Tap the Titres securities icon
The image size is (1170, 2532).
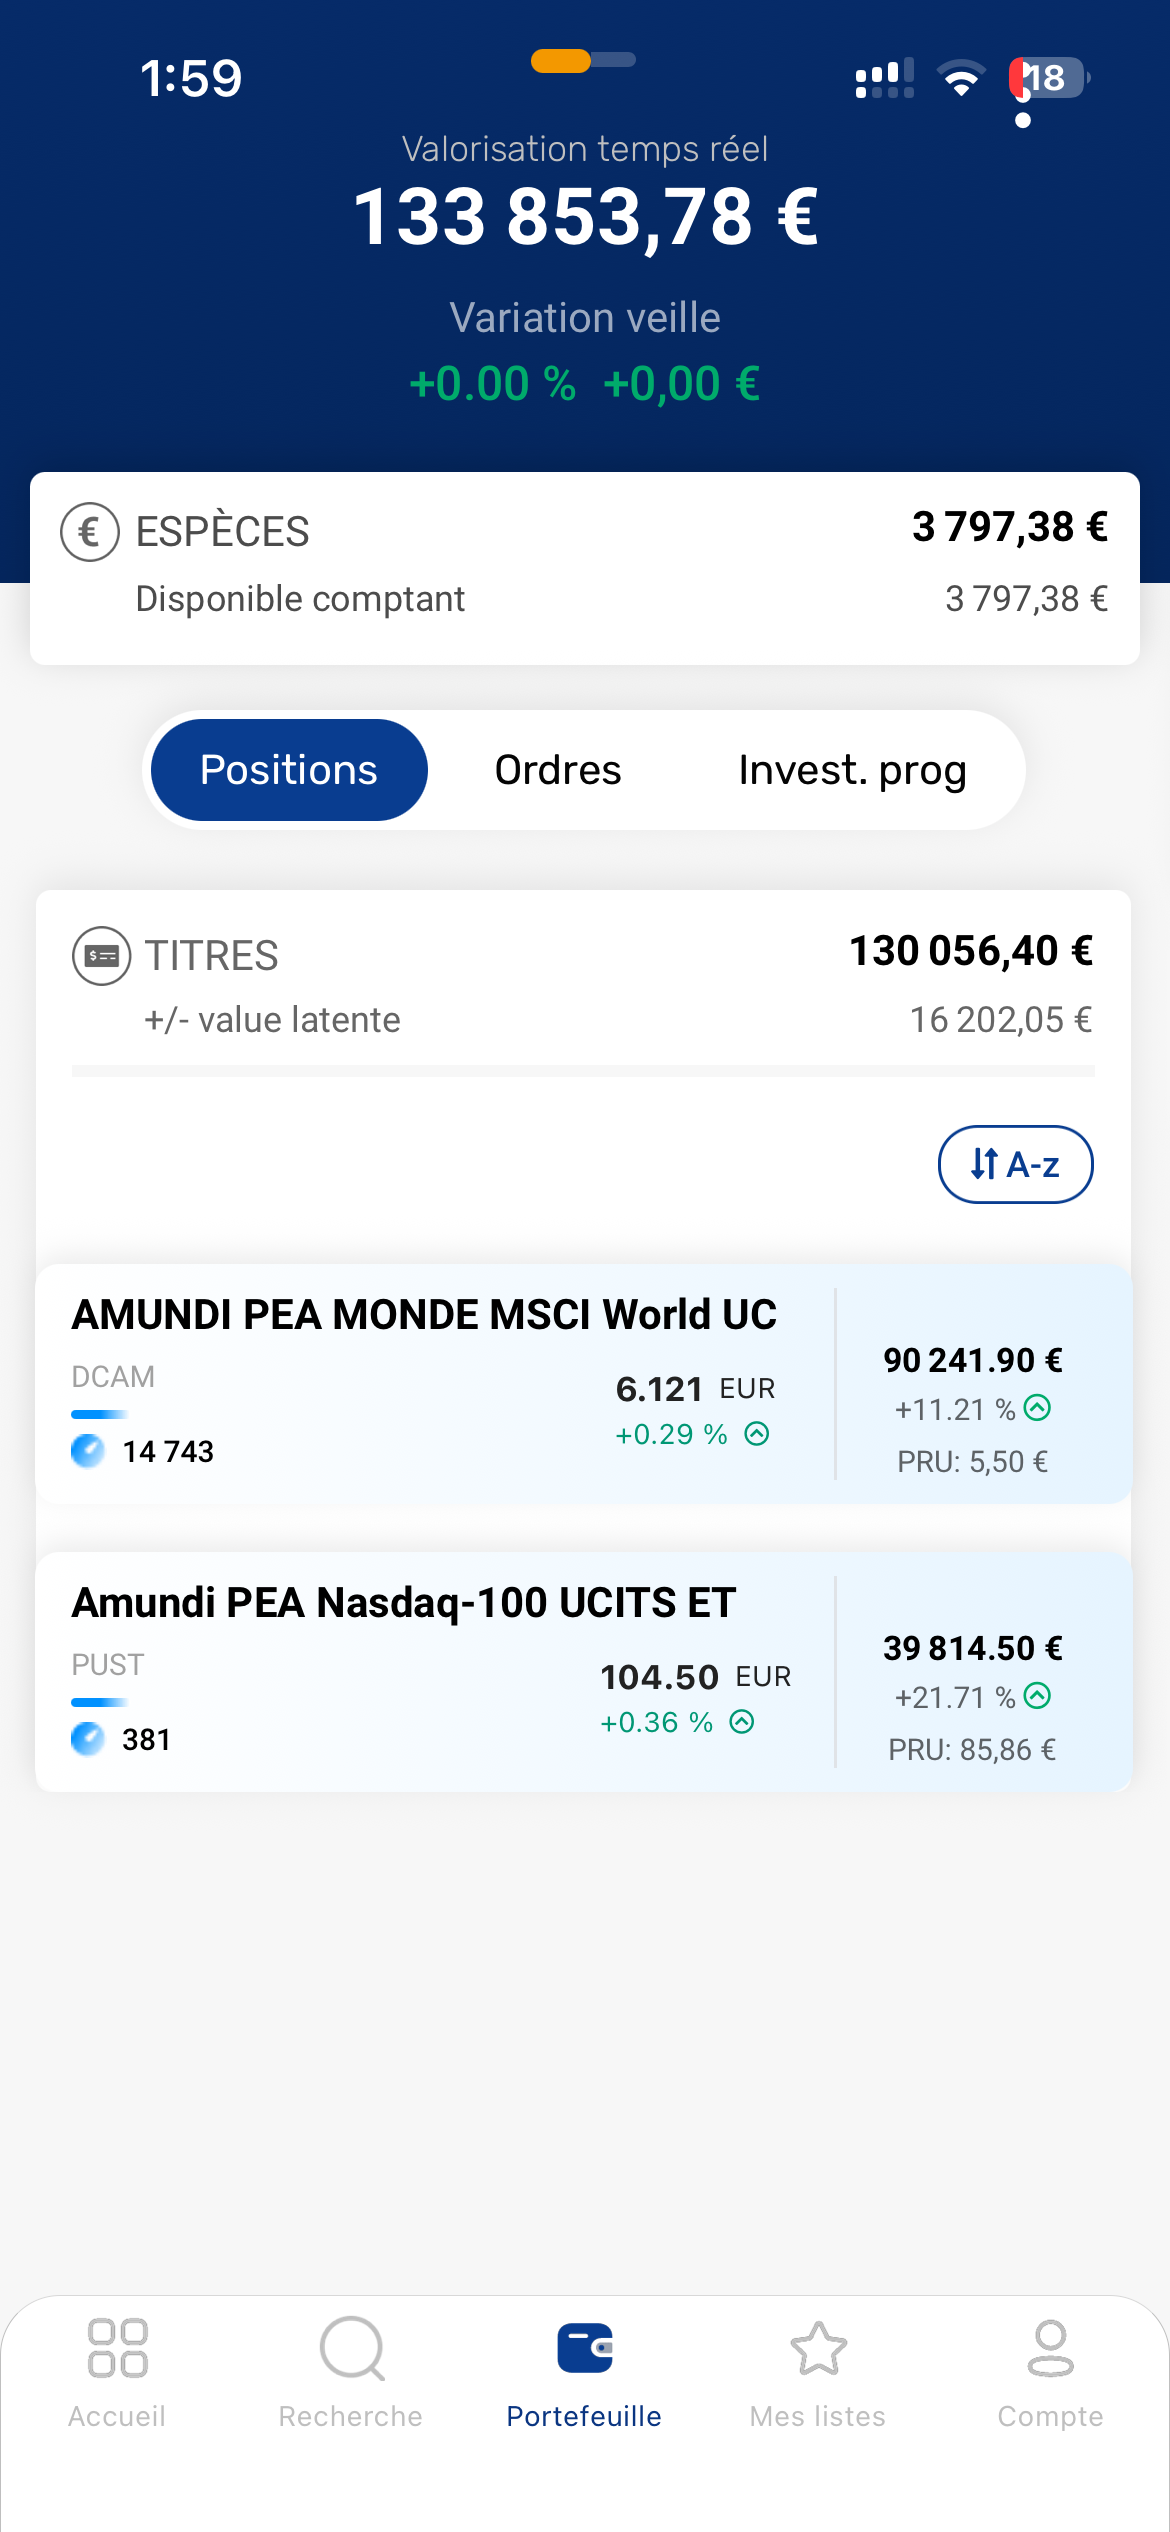click(x=101, y=956)
